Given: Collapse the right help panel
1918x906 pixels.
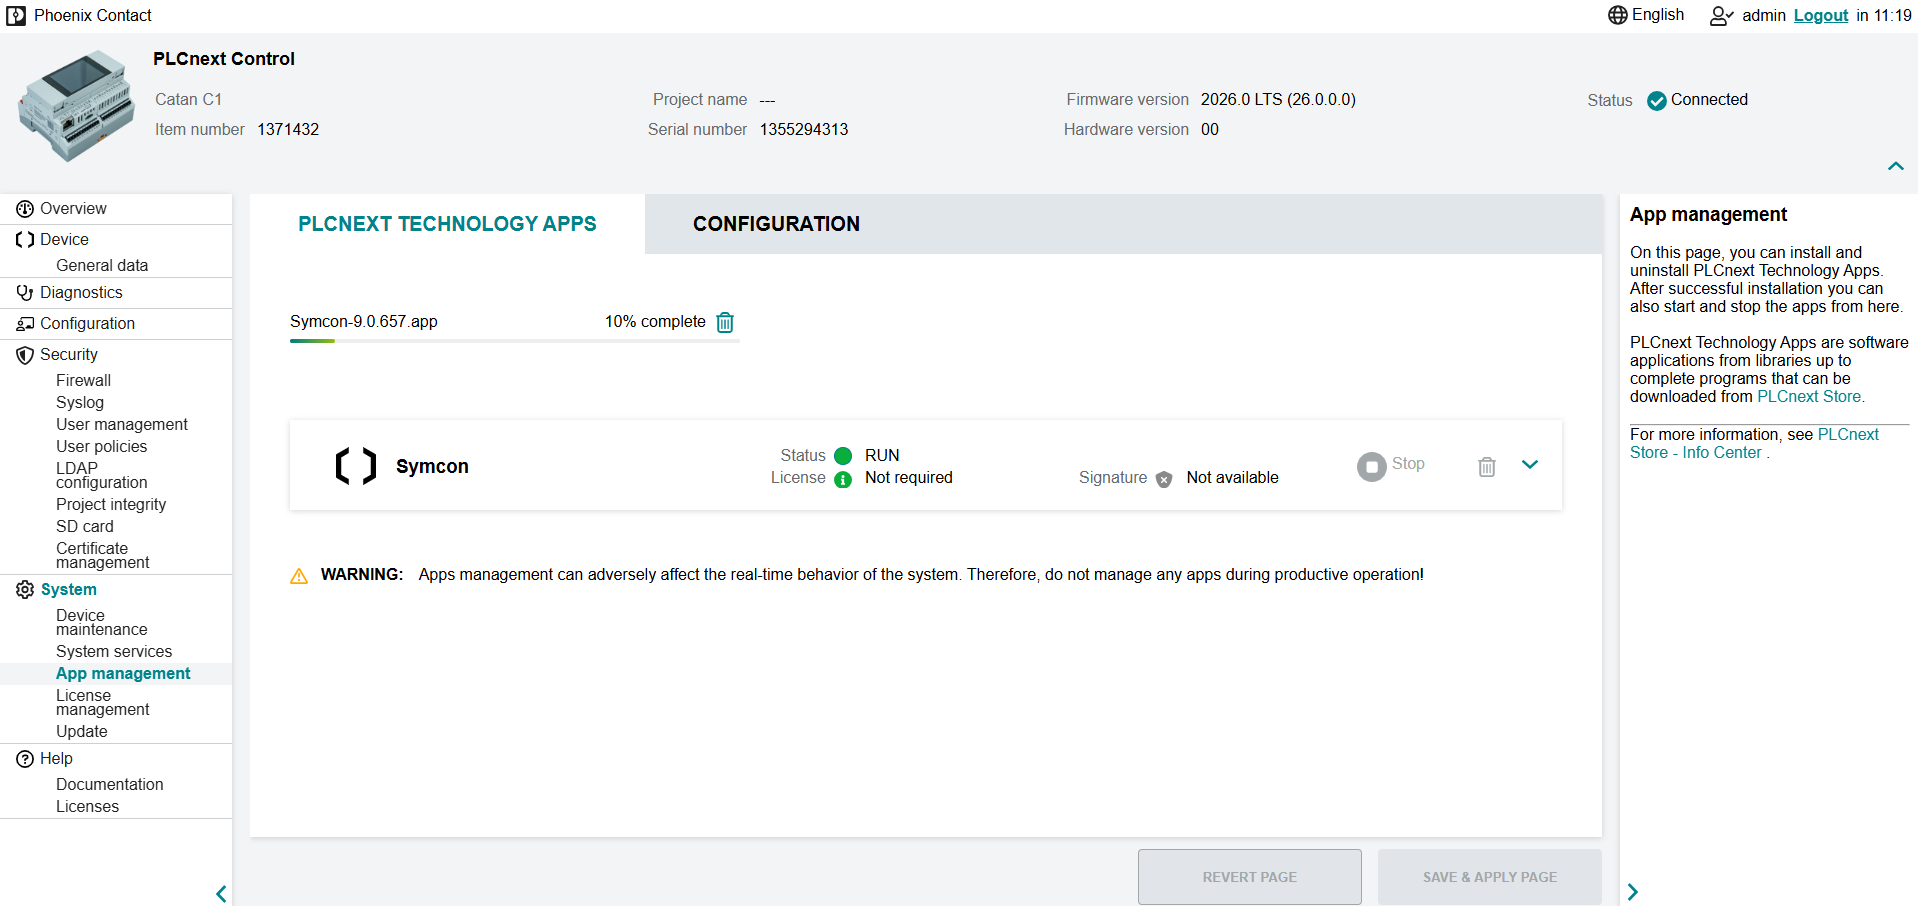Looking at the screenshot, I should [x=1633, y=892].
